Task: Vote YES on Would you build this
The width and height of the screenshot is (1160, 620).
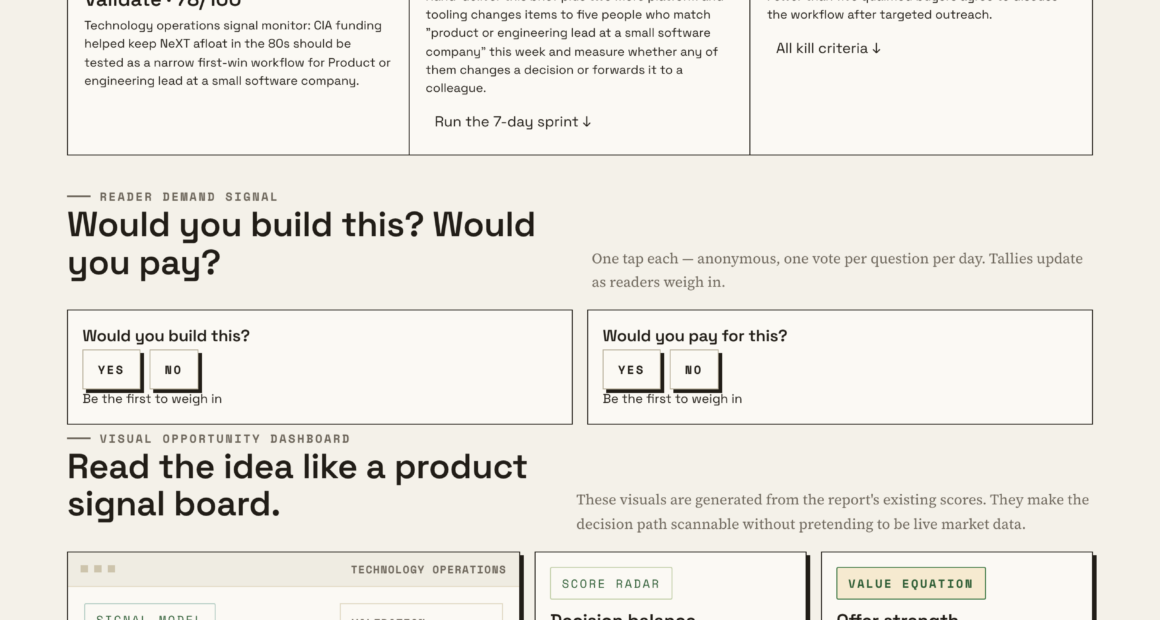Action: click(x=111, y=370)
